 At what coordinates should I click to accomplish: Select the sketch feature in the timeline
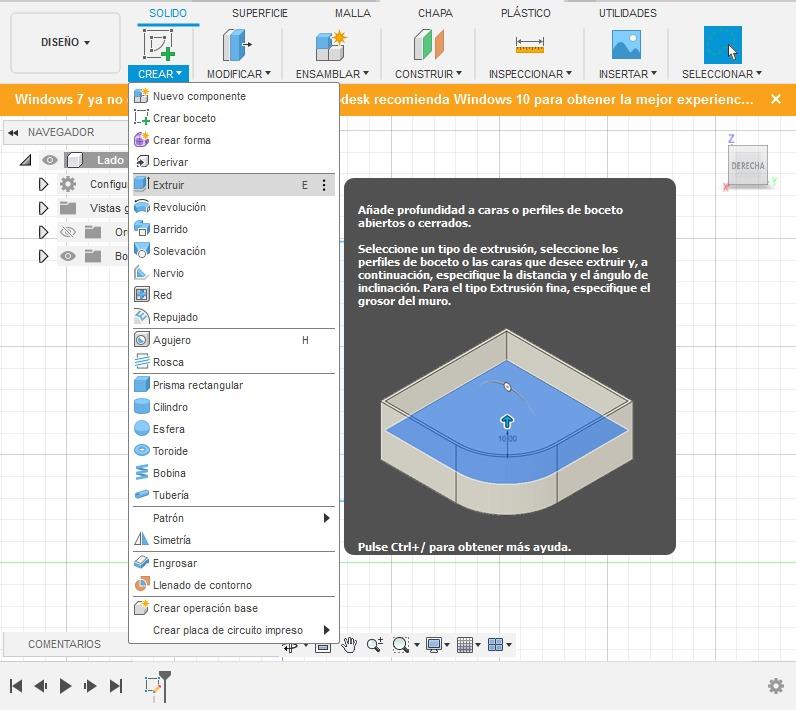click(x=153, y=686)
